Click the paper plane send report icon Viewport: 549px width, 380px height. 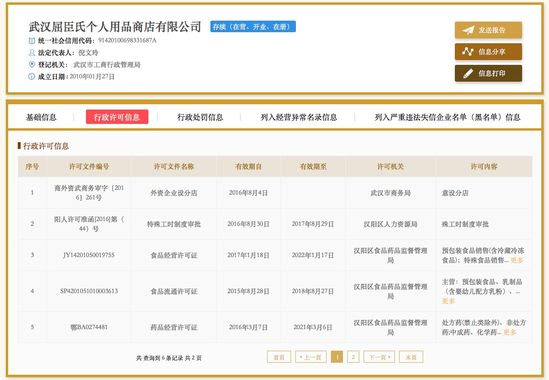coord(468,30)
